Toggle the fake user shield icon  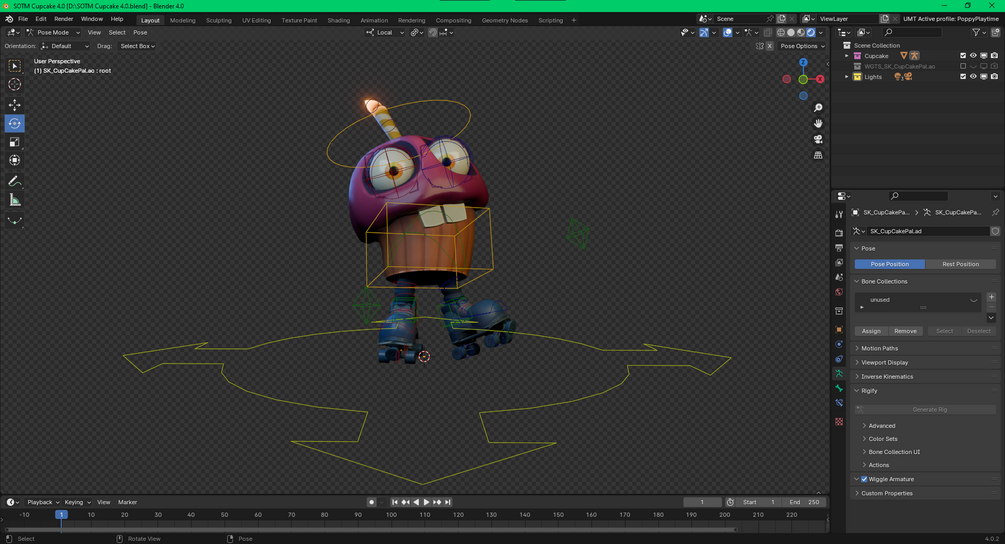click(x=995, y=231)
